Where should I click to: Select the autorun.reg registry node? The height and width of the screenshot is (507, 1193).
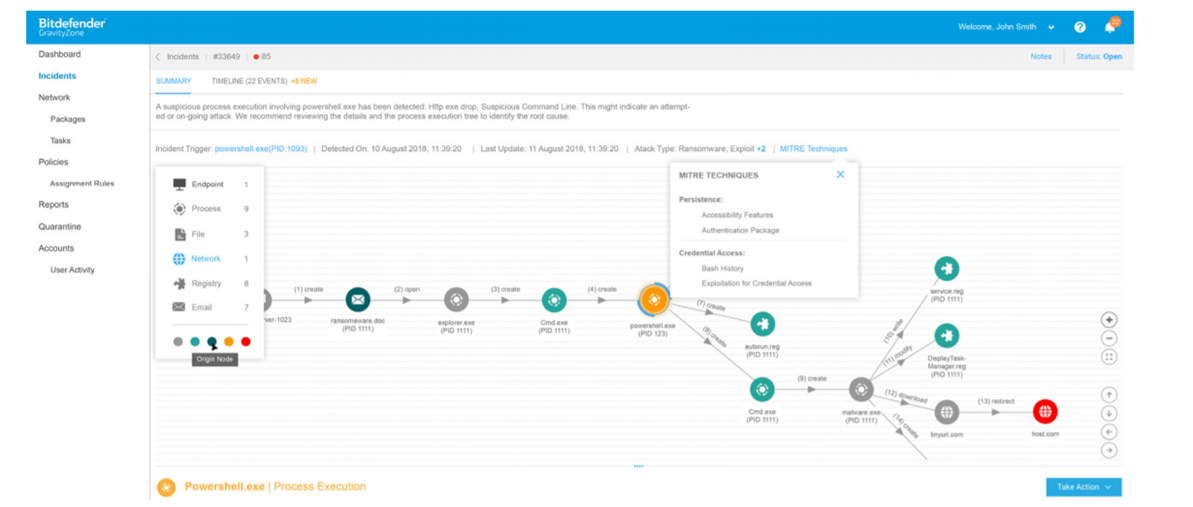pyautogui.click(x=762, y=324)
